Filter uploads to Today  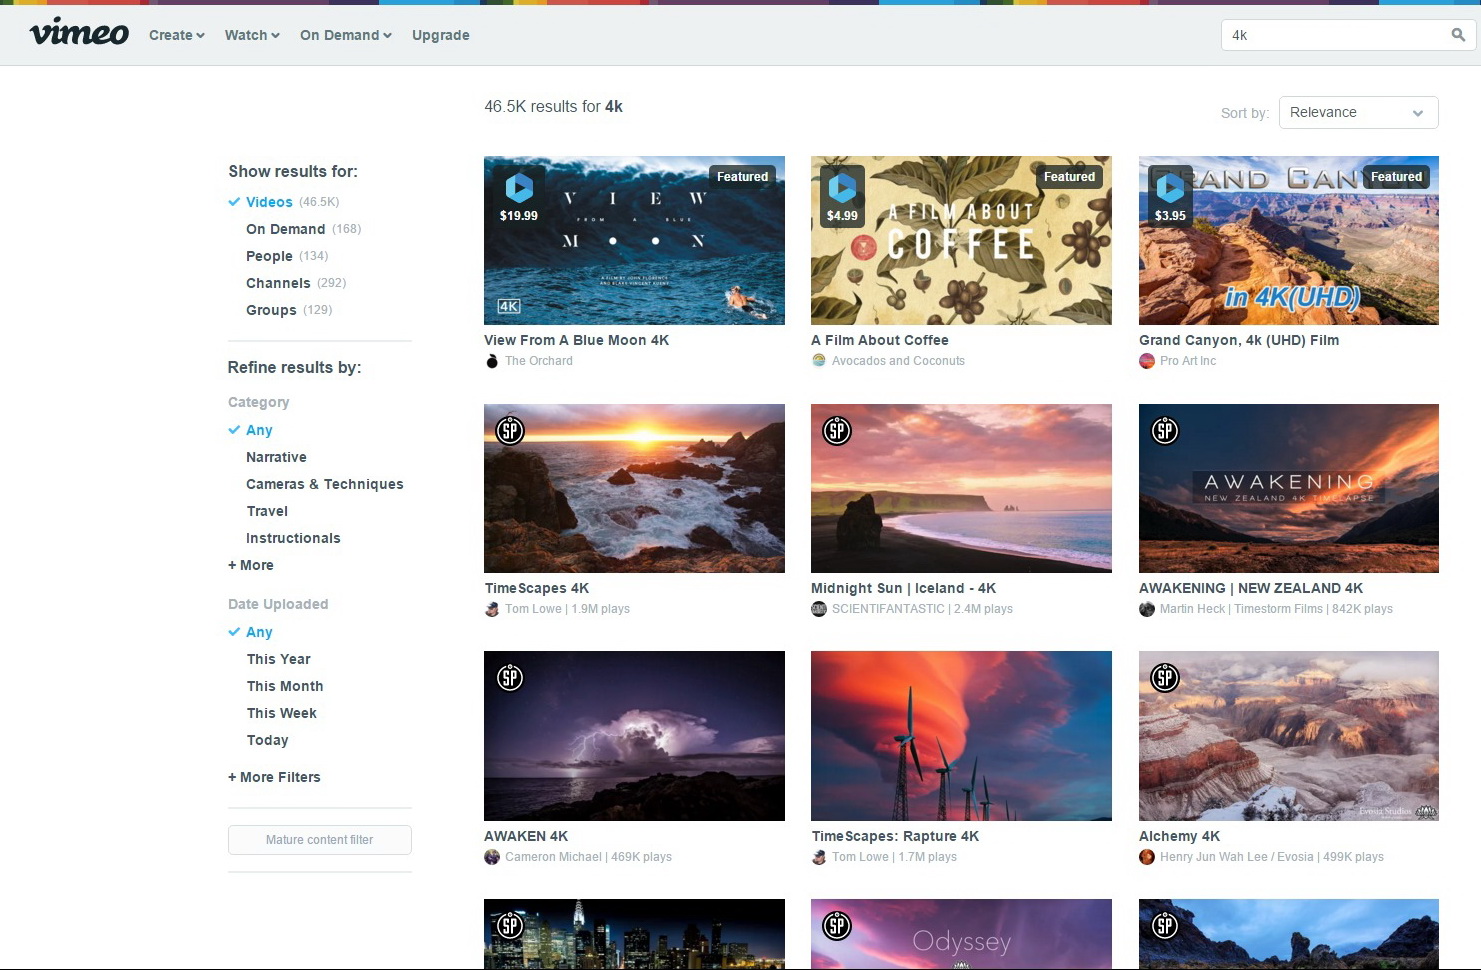click(268, 740)
